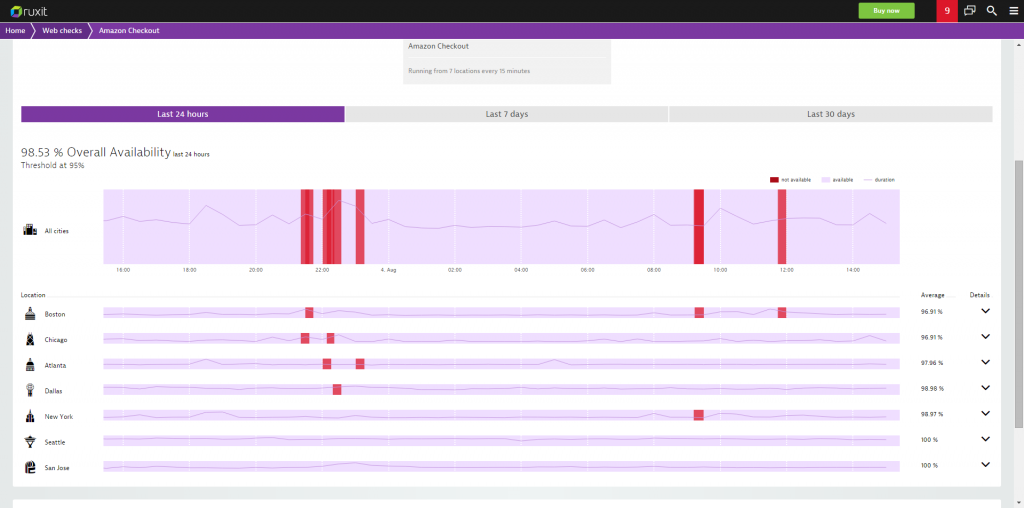Expand Atlanta details chevron
1024x508 pixels.
tap(985, 362)
